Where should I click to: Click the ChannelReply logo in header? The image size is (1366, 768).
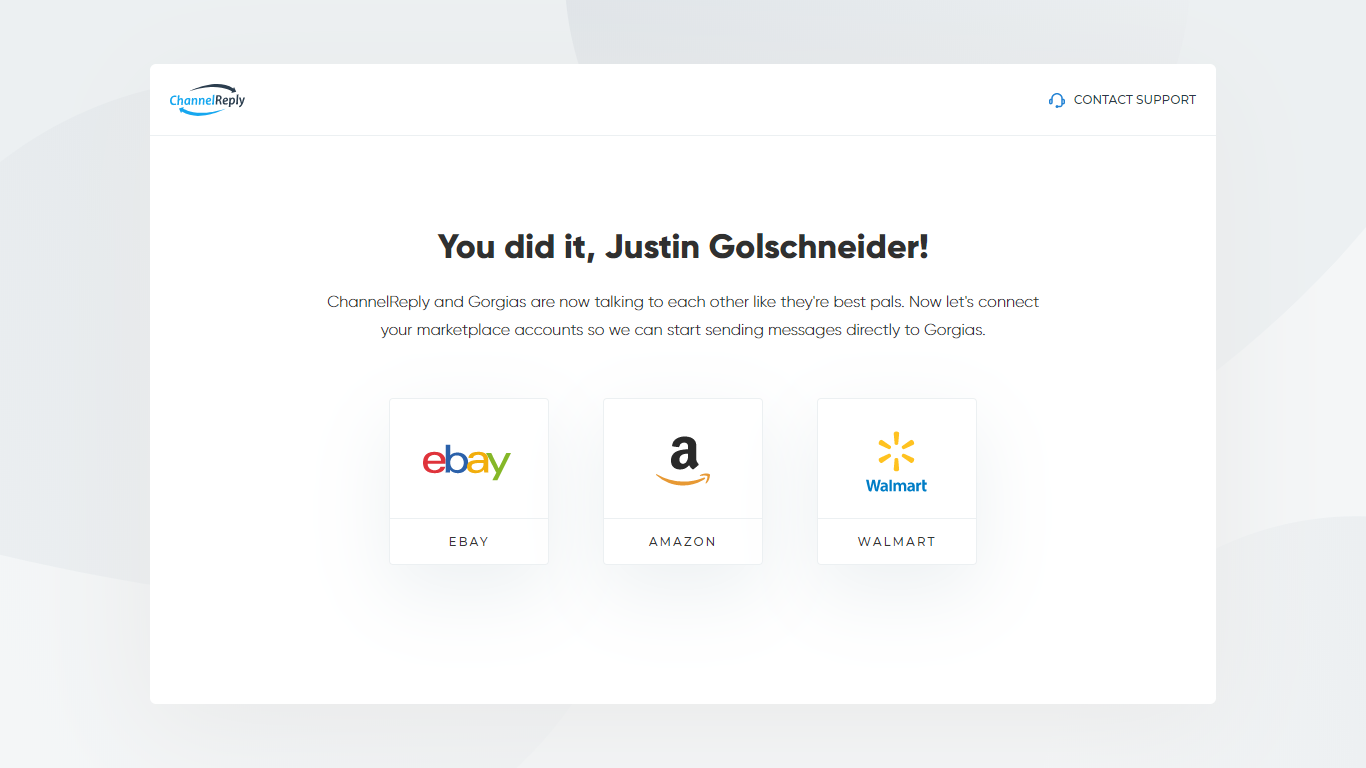point(207,100)
